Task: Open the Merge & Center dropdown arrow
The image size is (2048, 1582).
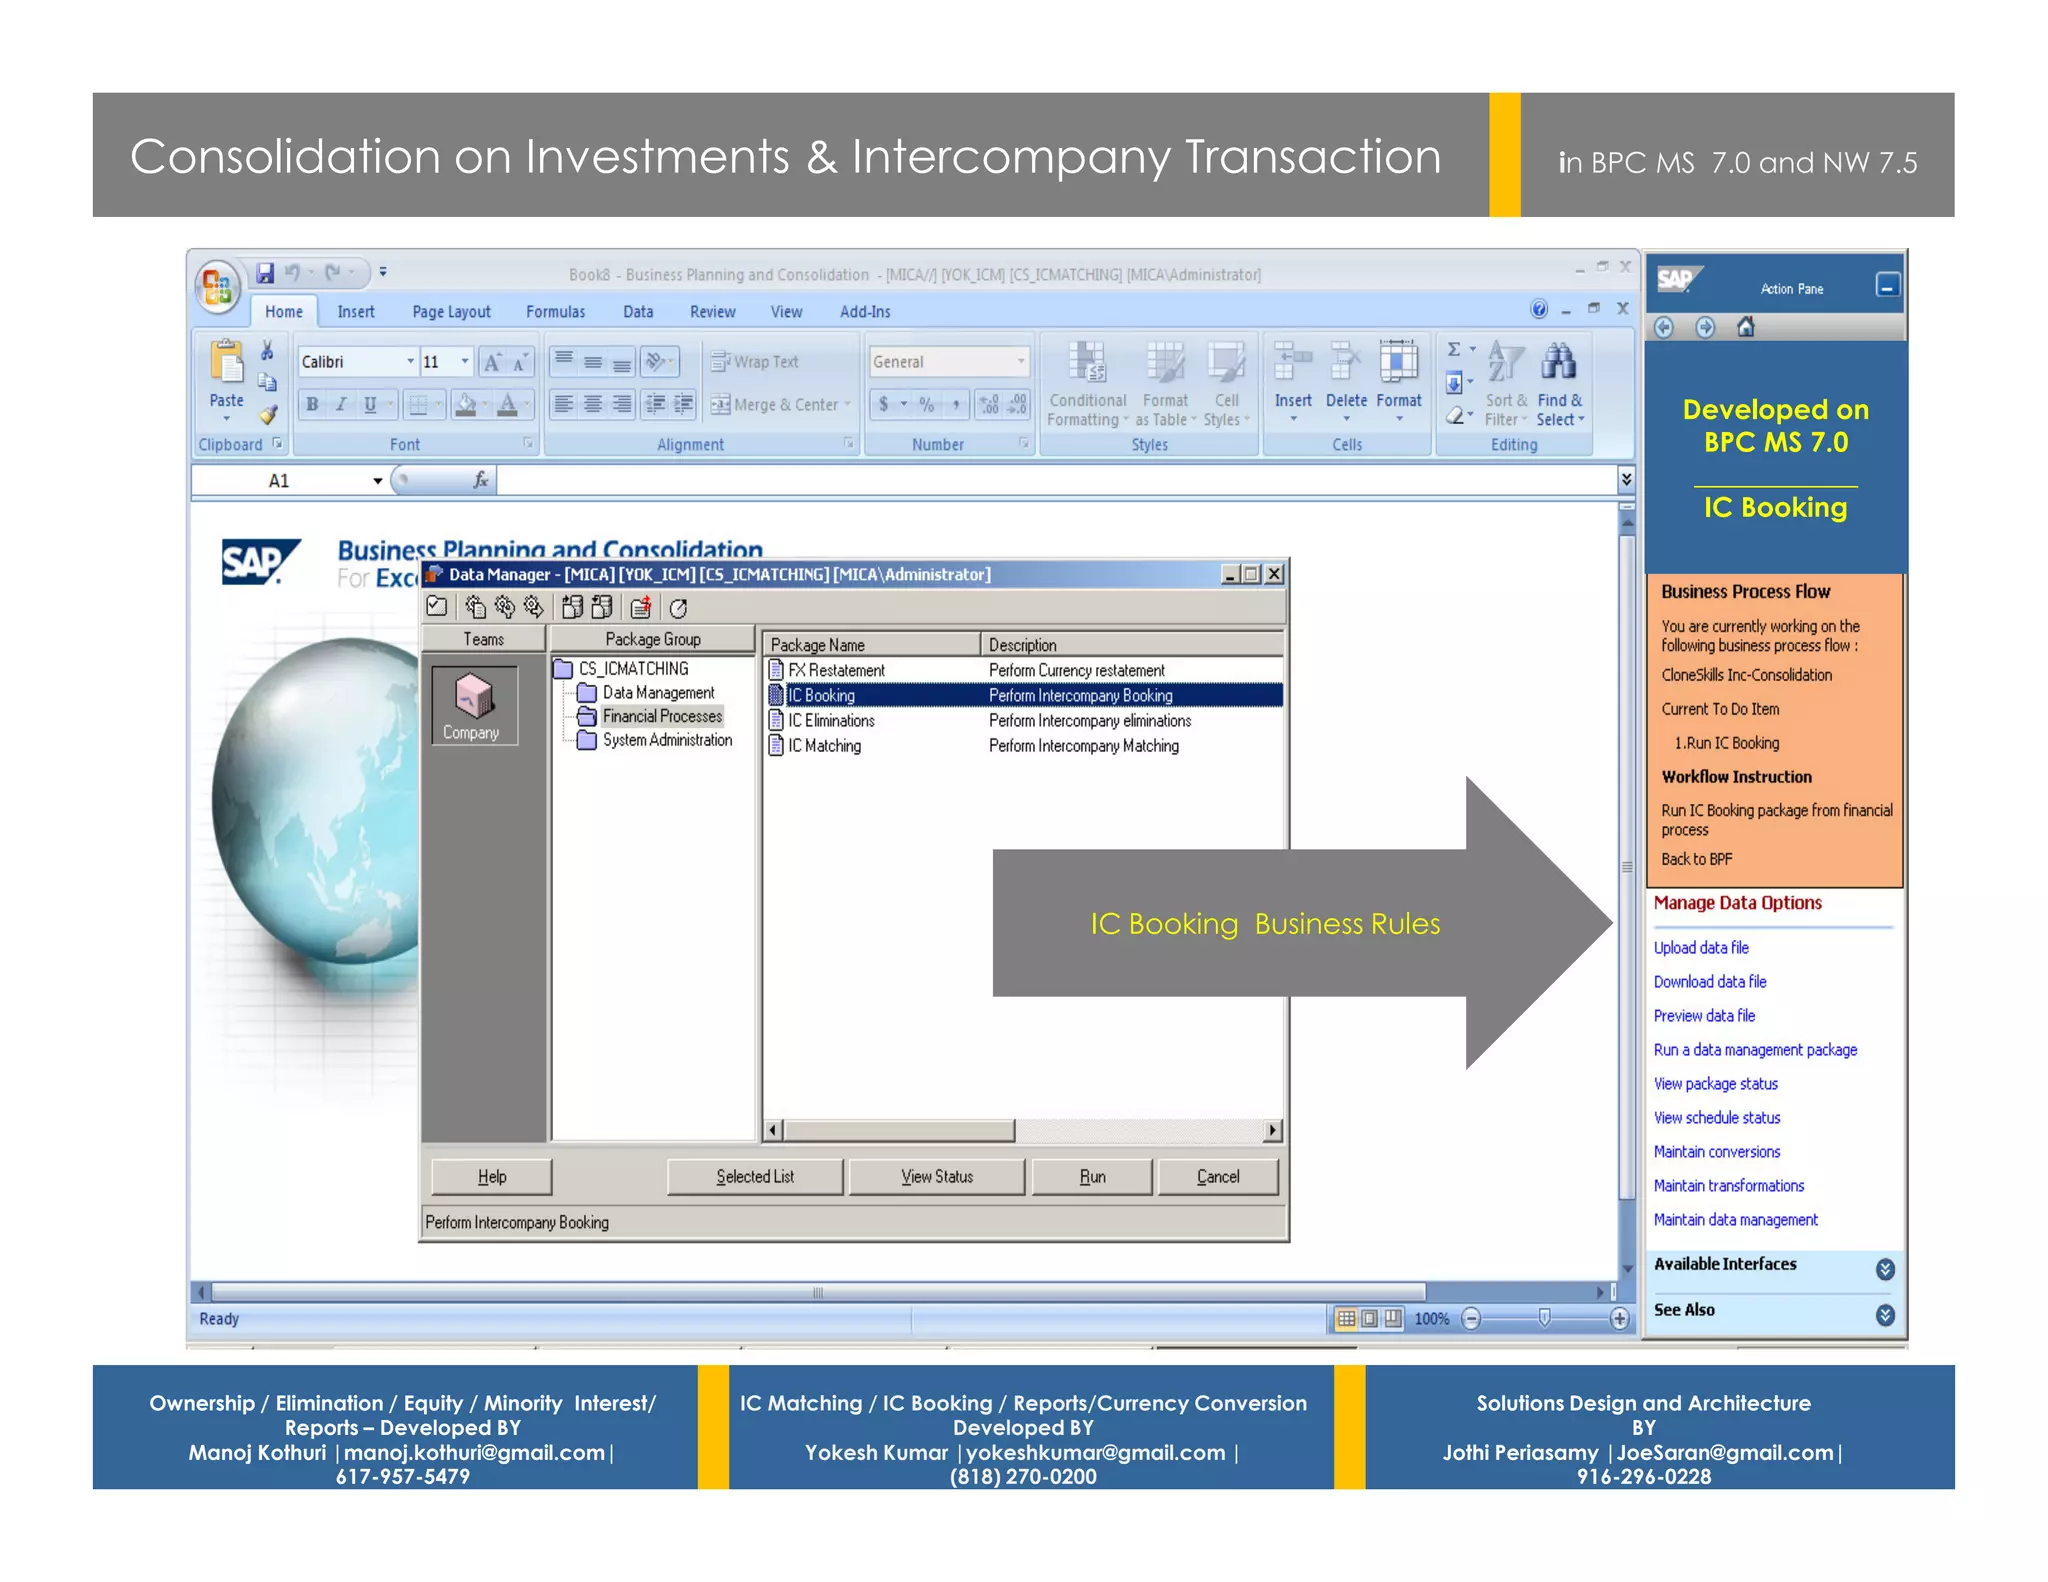Action: click(x=848, y=405)
